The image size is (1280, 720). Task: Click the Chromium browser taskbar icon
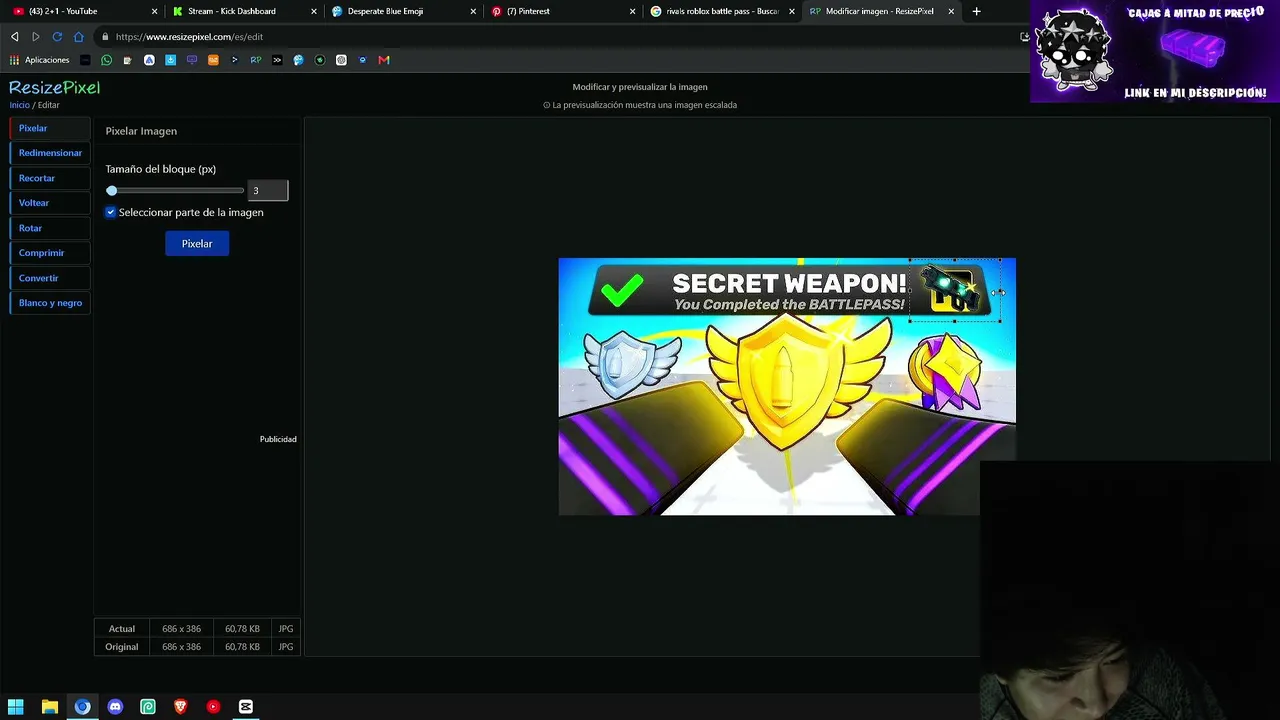82,707
